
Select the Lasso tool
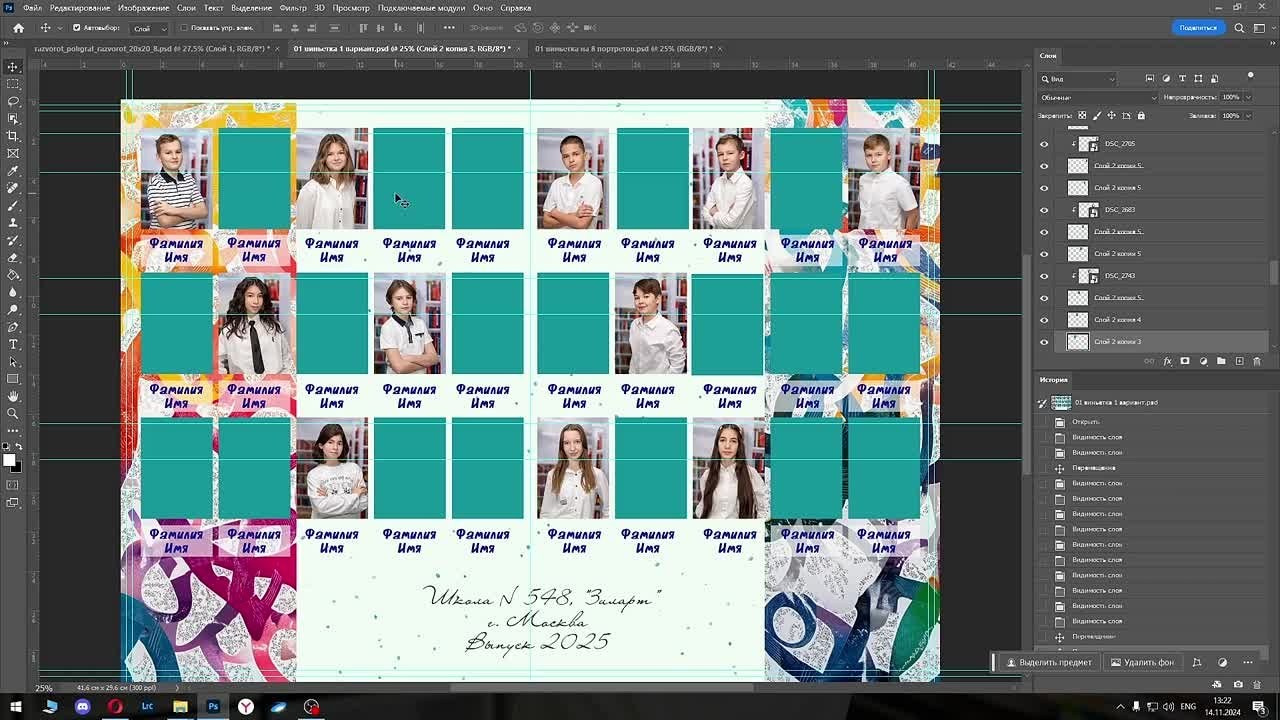(13, 101)
